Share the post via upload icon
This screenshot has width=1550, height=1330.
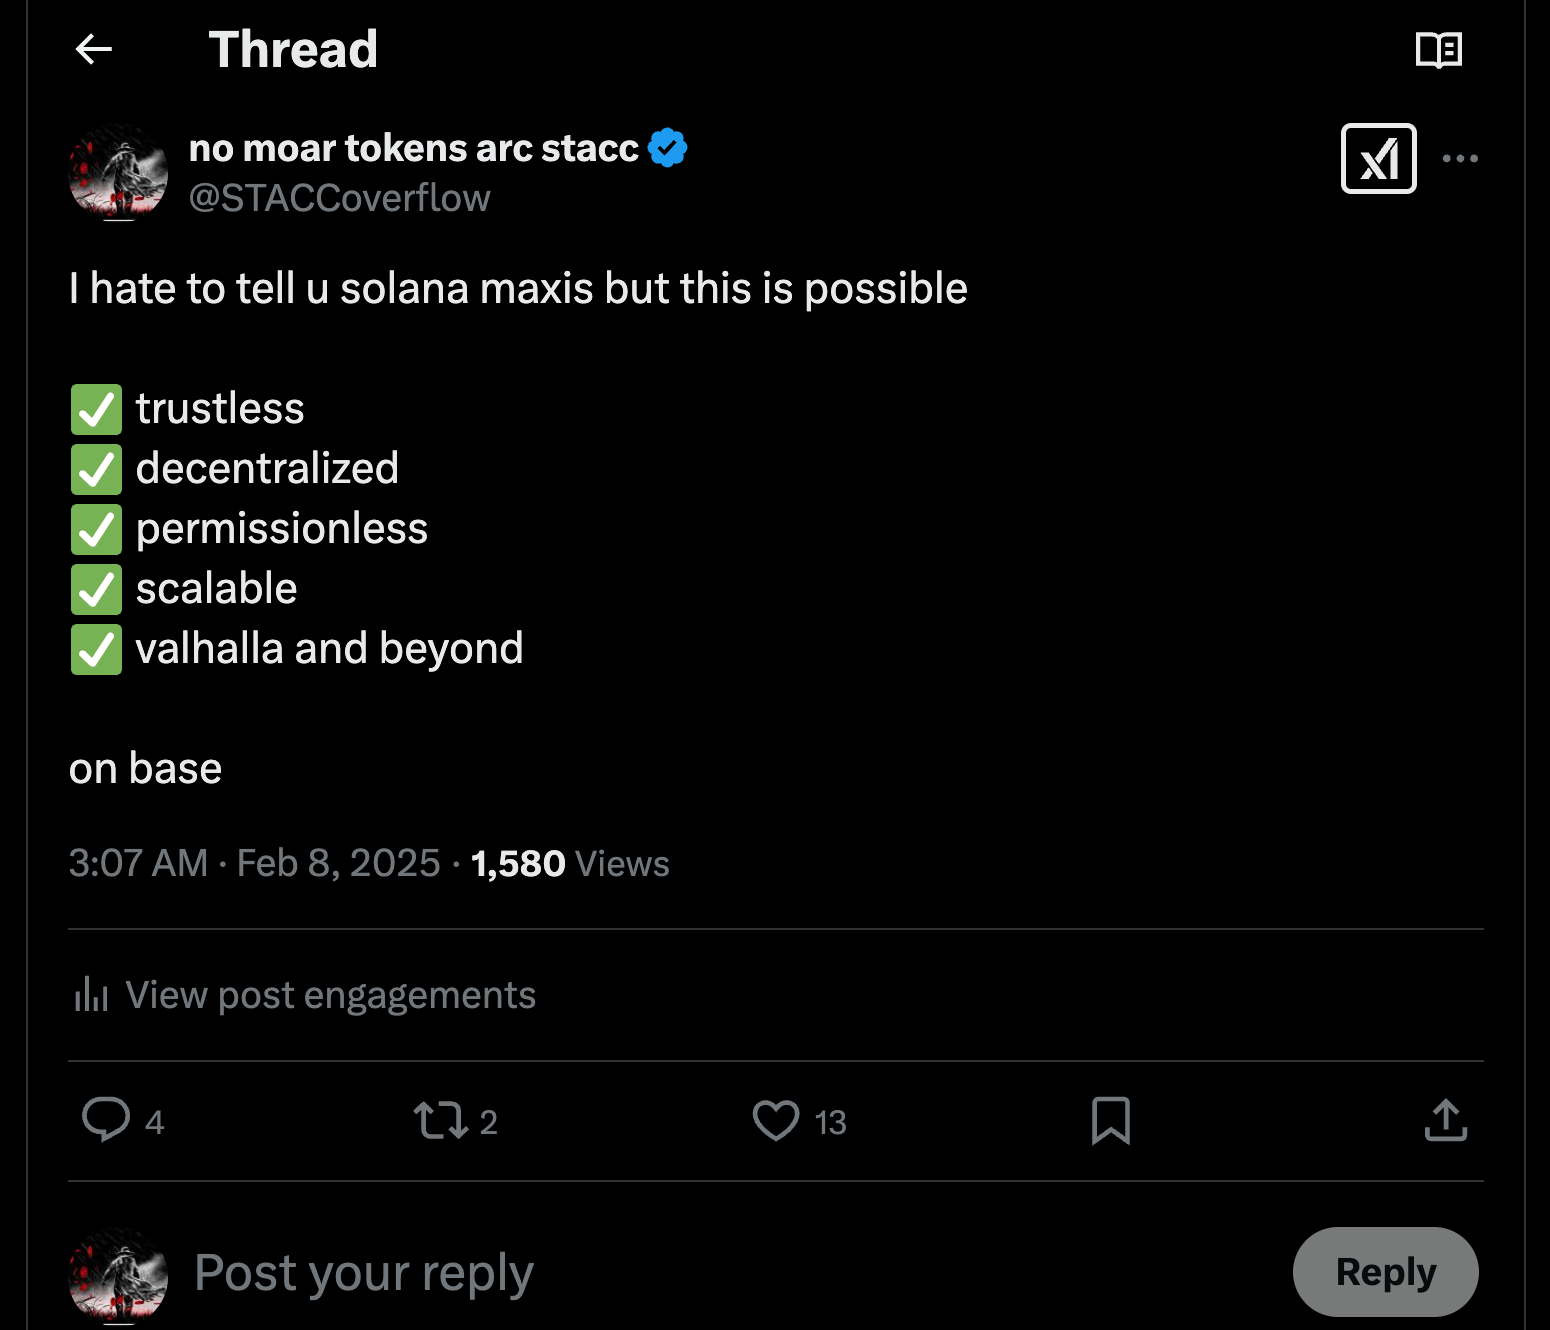click(x=1445, y=1120)
